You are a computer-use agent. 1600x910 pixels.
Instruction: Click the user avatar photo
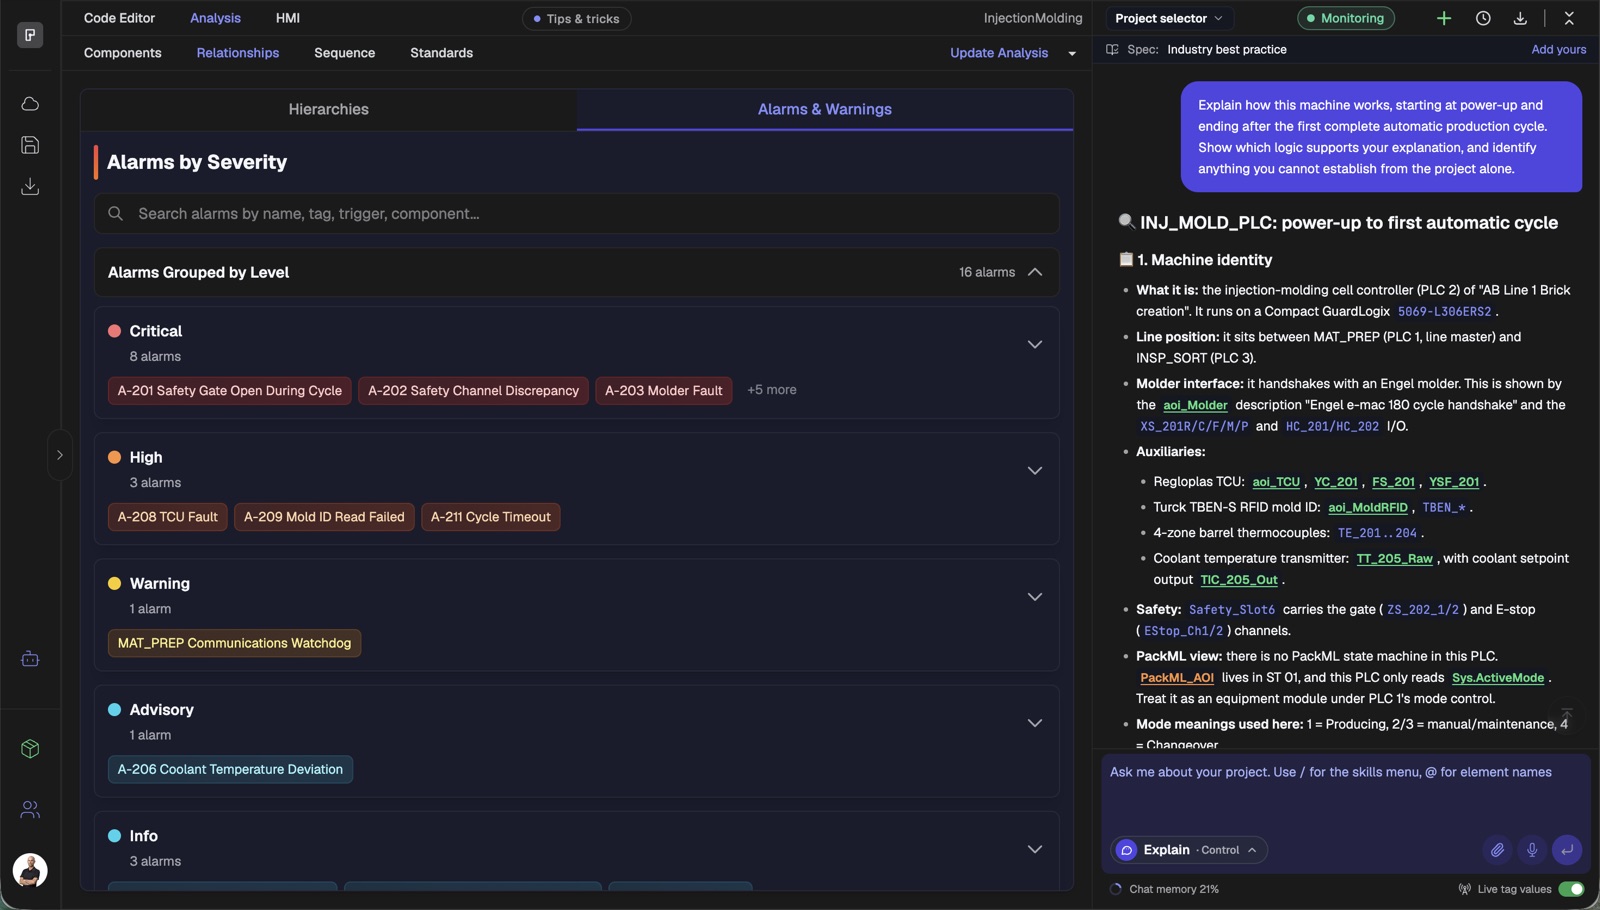click(30, 870)
